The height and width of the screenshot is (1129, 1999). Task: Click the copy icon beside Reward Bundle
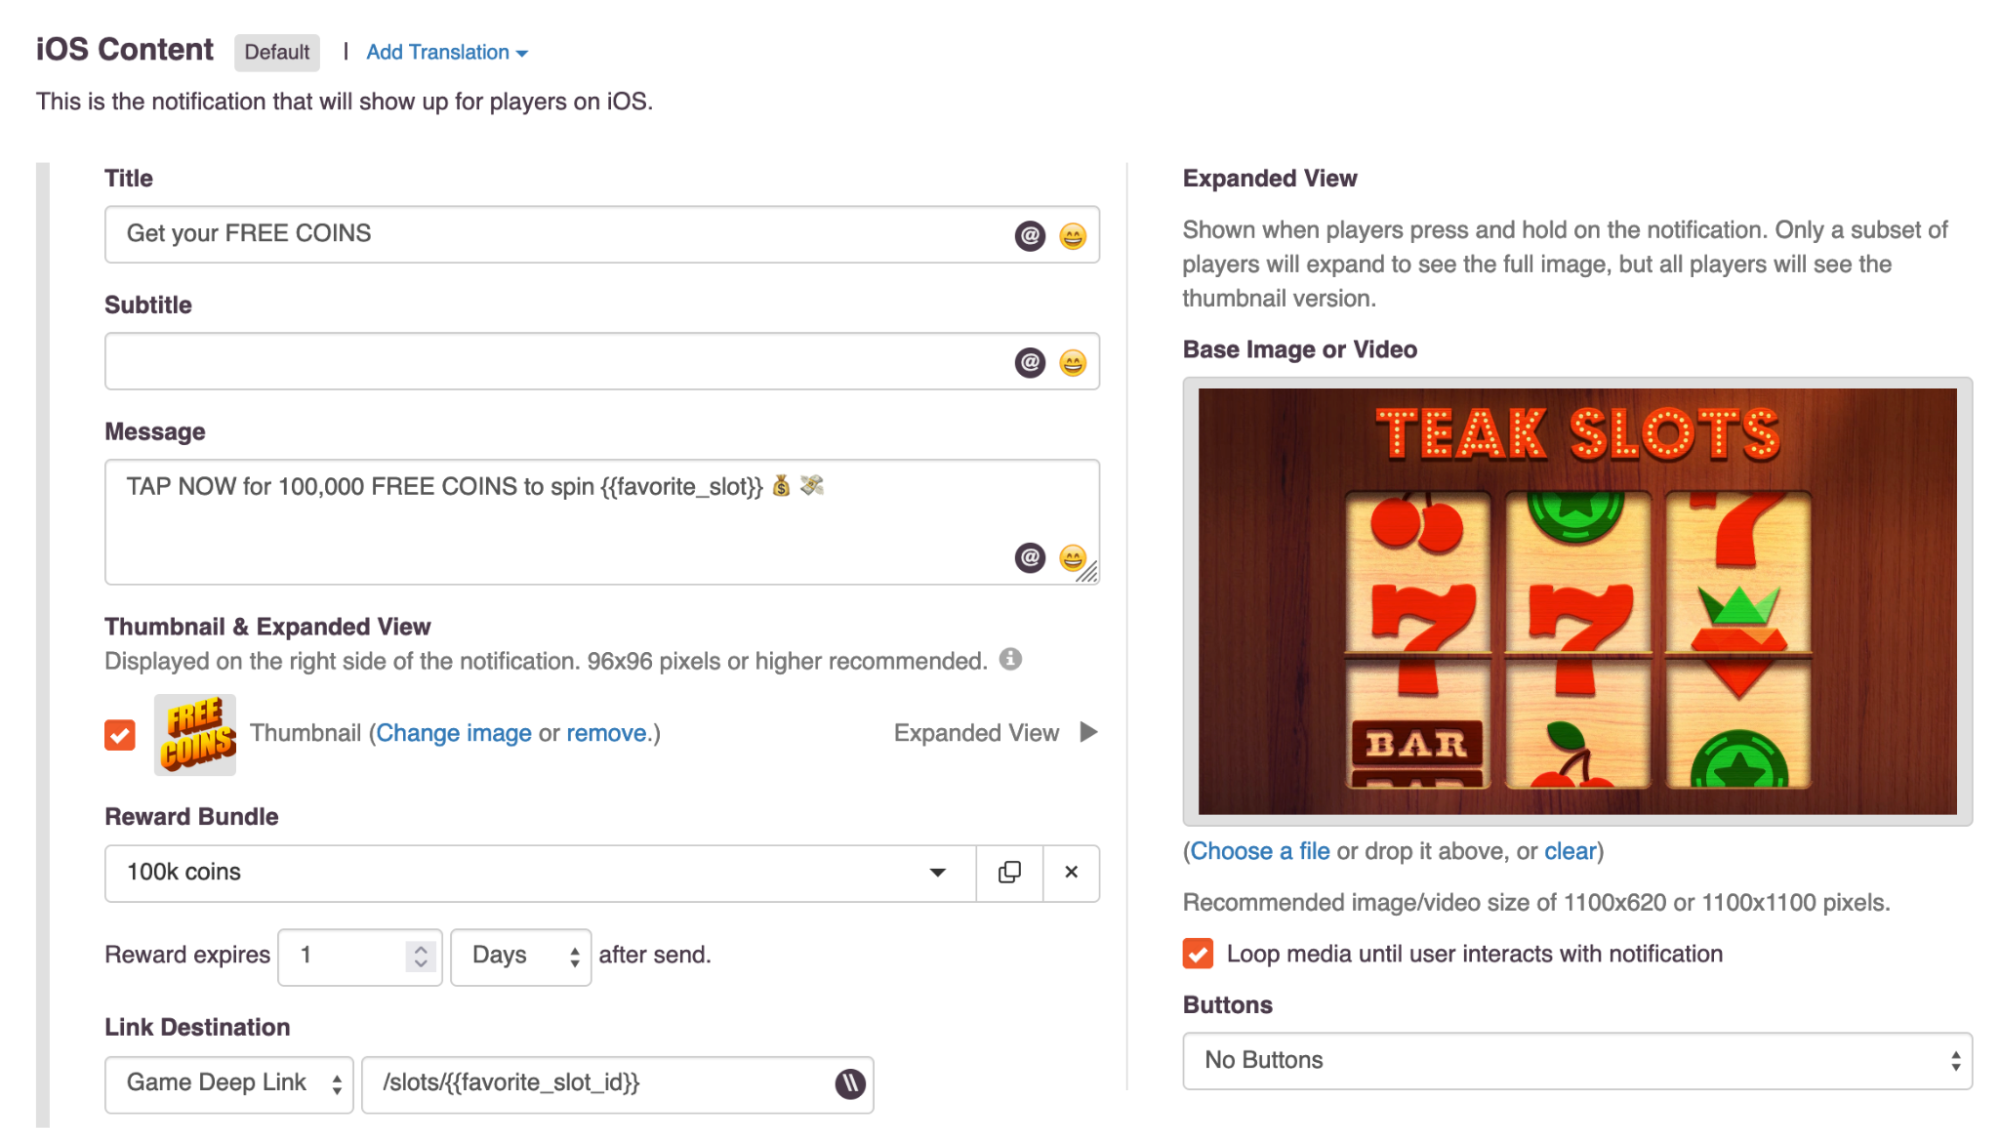[1009, 872]
